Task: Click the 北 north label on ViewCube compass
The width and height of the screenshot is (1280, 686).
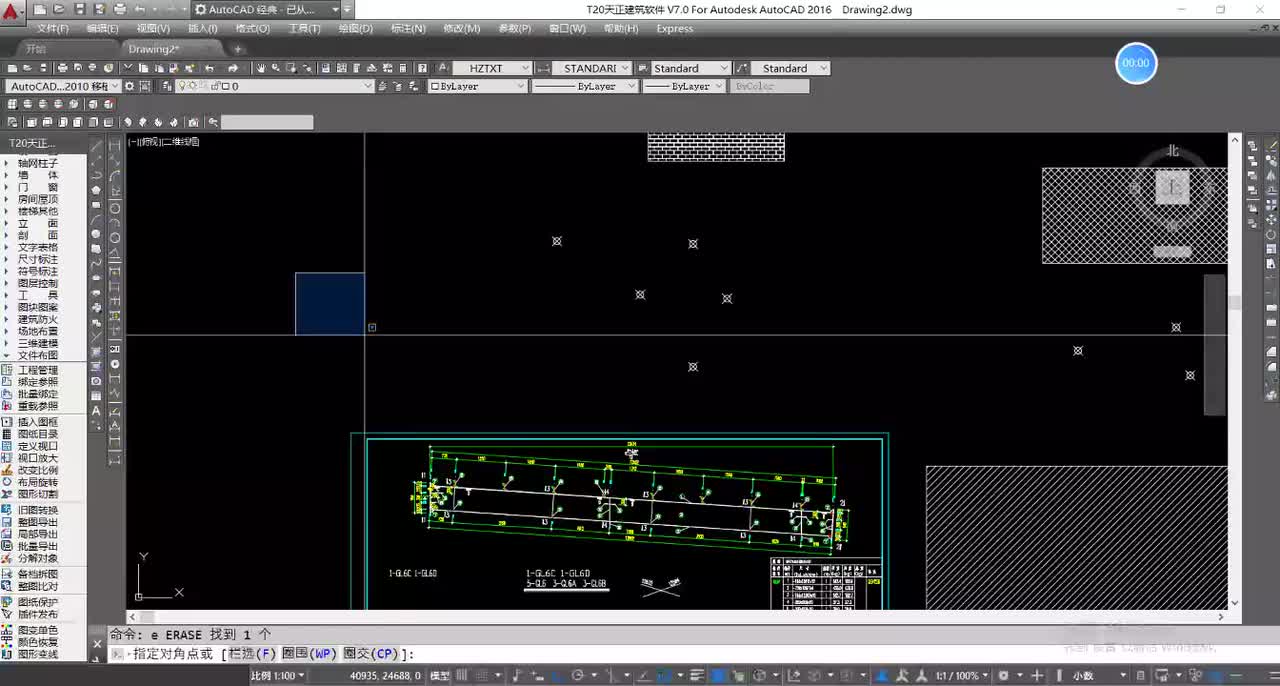Action: coord(1173,151)
